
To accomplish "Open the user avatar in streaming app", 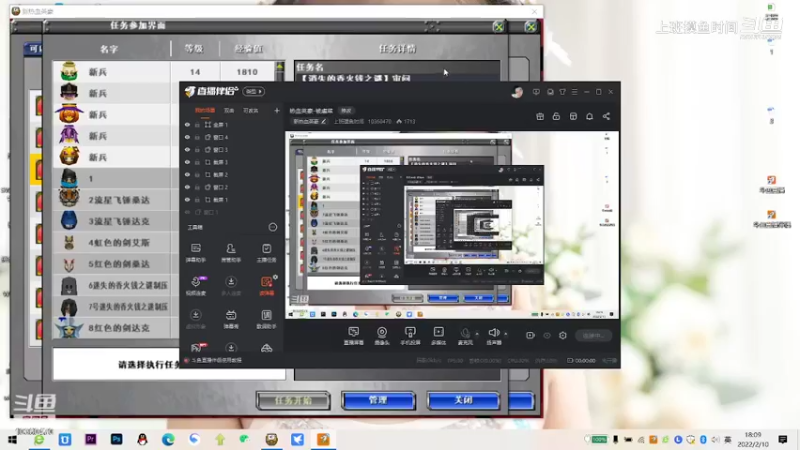I will point(517,92).
